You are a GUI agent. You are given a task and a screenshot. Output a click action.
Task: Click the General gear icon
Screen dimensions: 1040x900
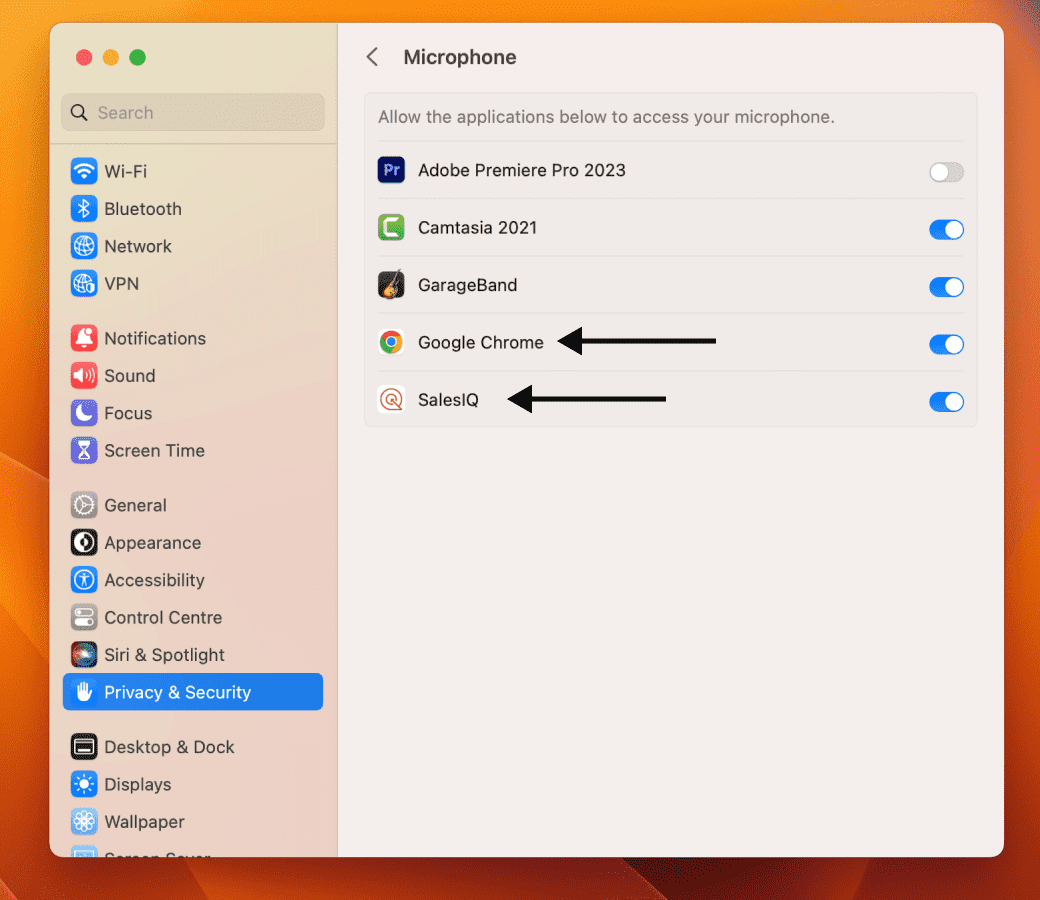point(84,505)
